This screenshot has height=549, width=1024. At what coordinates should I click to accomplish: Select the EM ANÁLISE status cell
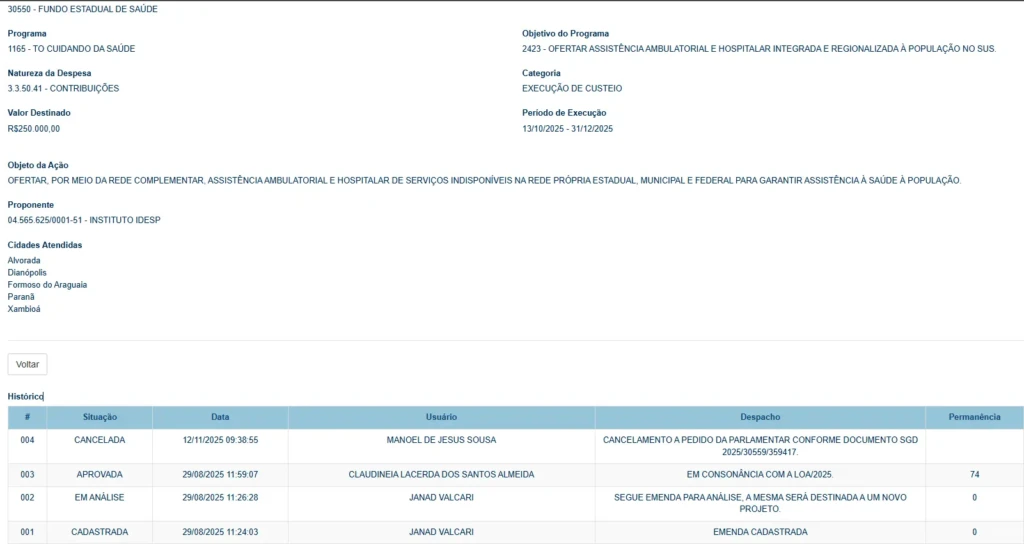(99, 497)
